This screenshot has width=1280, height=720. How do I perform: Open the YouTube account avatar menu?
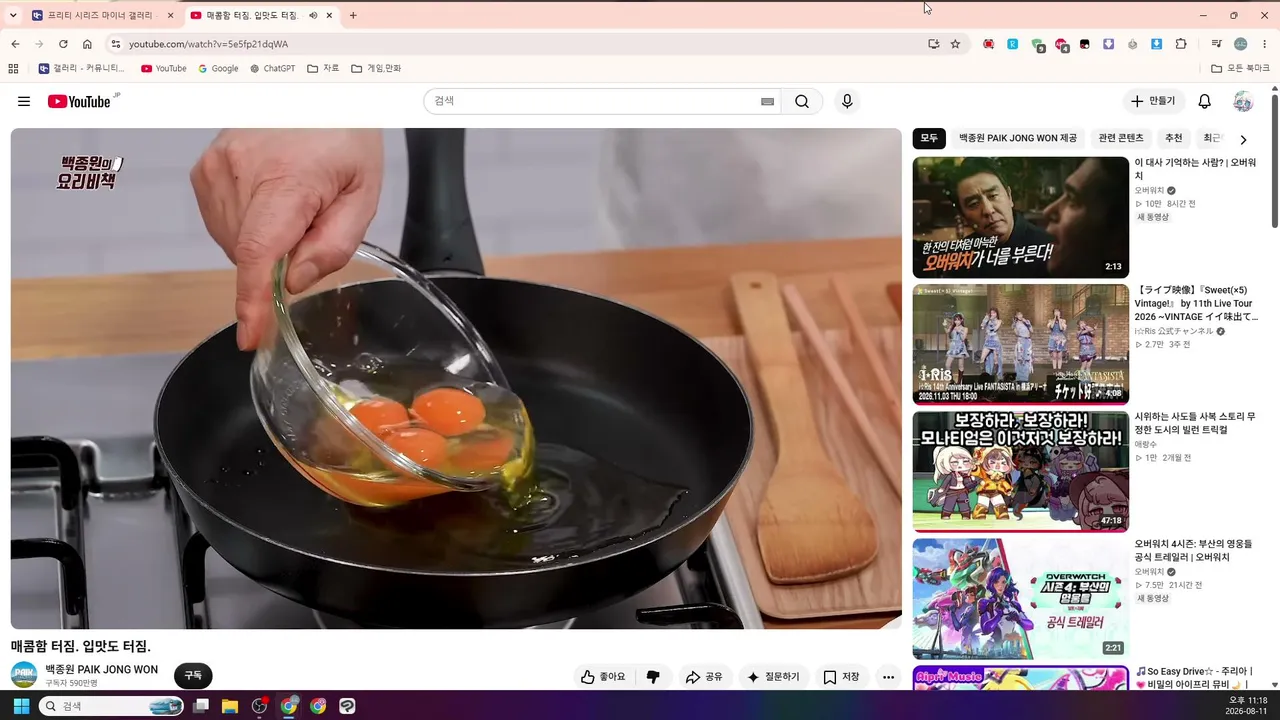(x=1243, y=101)
